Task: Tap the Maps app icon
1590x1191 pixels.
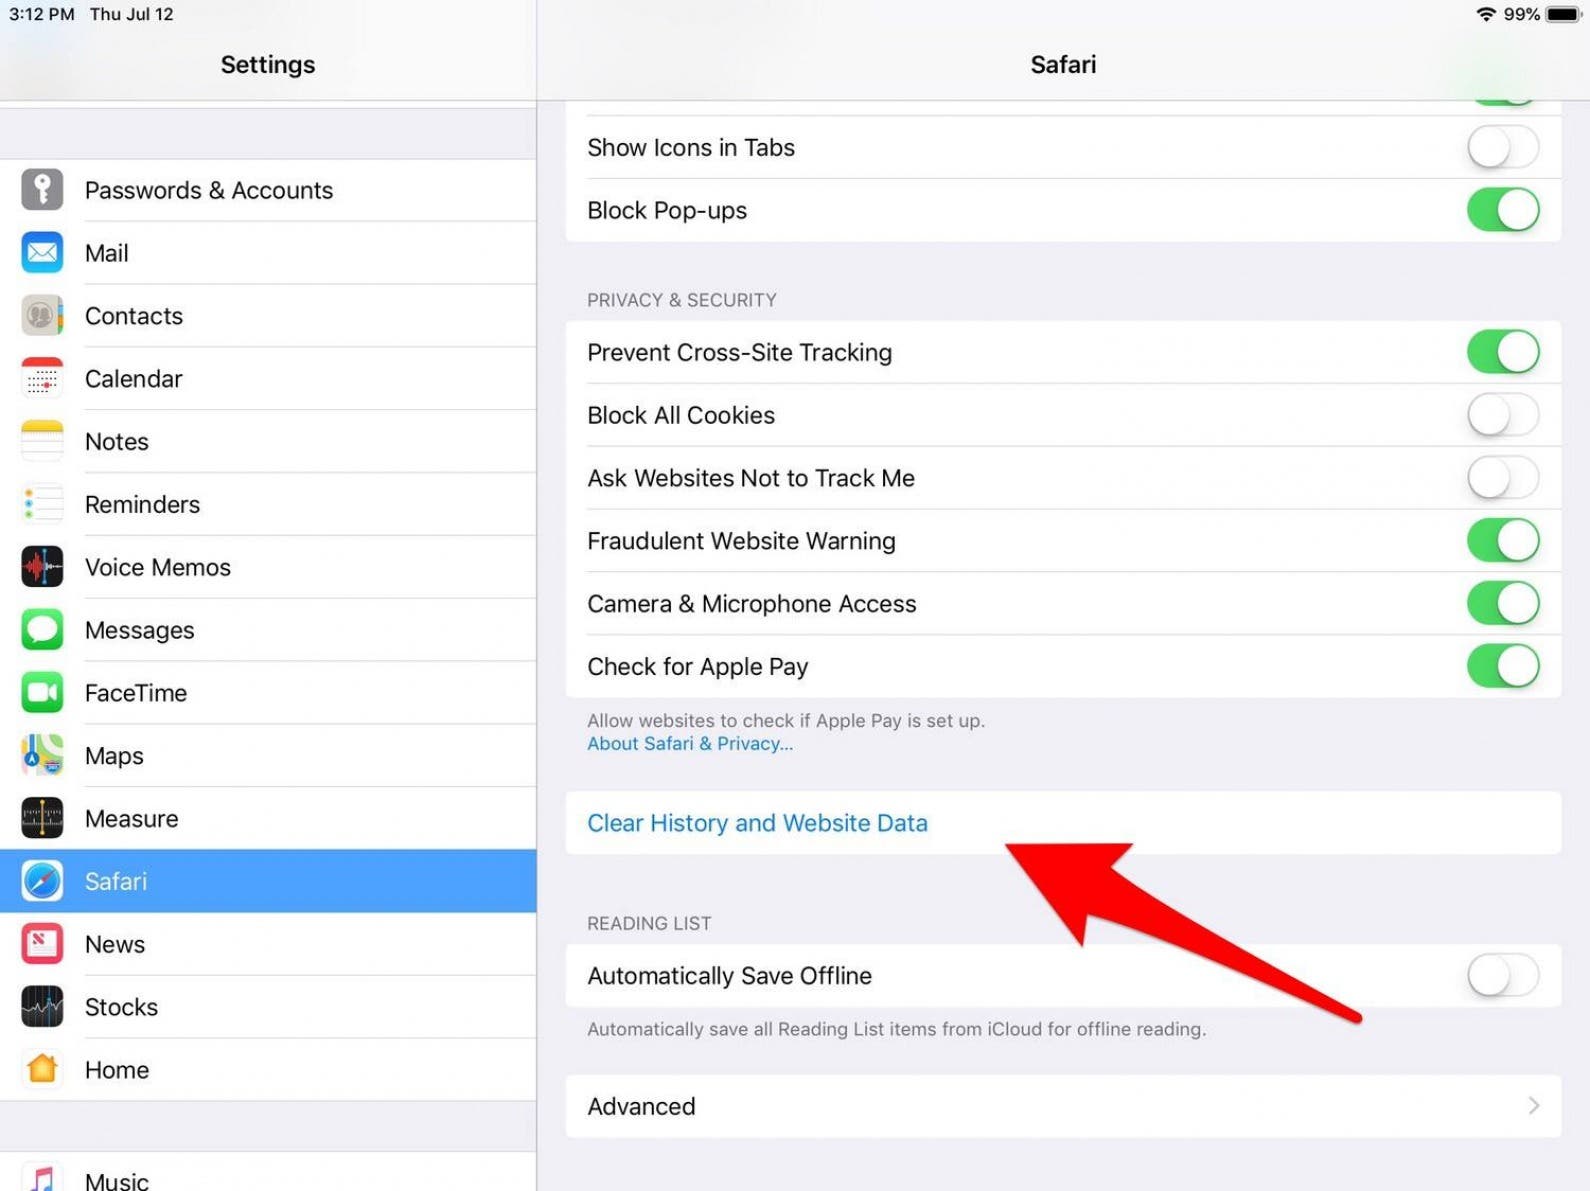Action: (42, 756)
